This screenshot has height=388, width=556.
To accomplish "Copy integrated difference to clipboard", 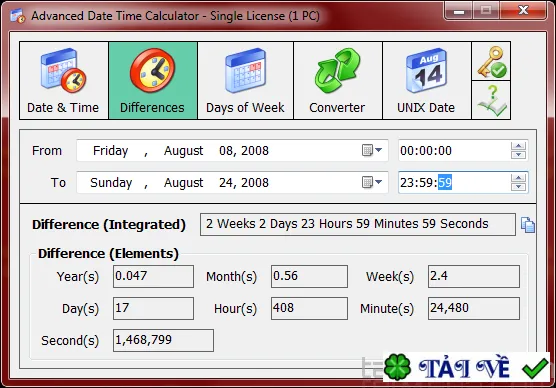I will (528, 225).
